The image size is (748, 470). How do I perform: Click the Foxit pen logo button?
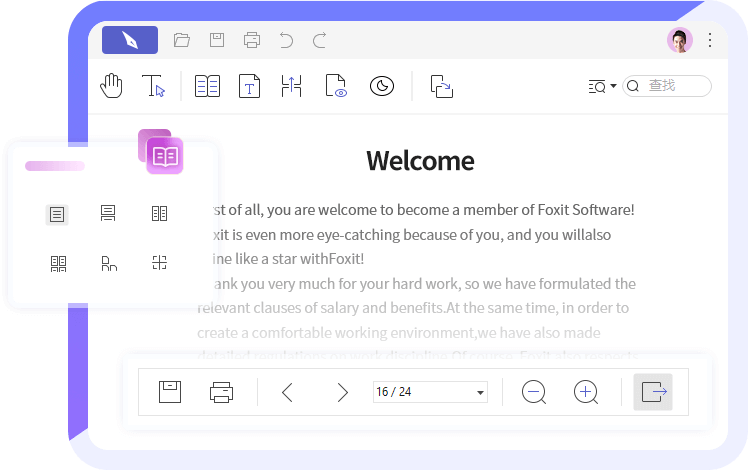(130, 40)
